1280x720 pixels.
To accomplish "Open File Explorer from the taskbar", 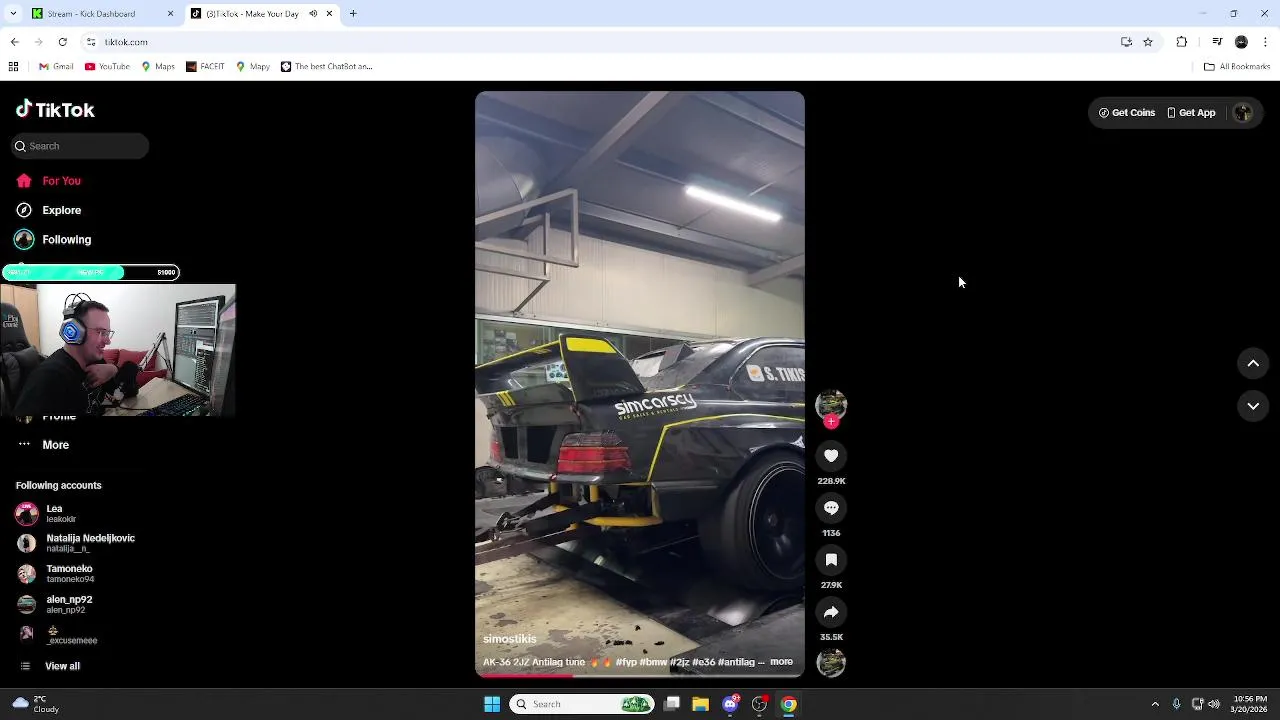I will 701,704.
